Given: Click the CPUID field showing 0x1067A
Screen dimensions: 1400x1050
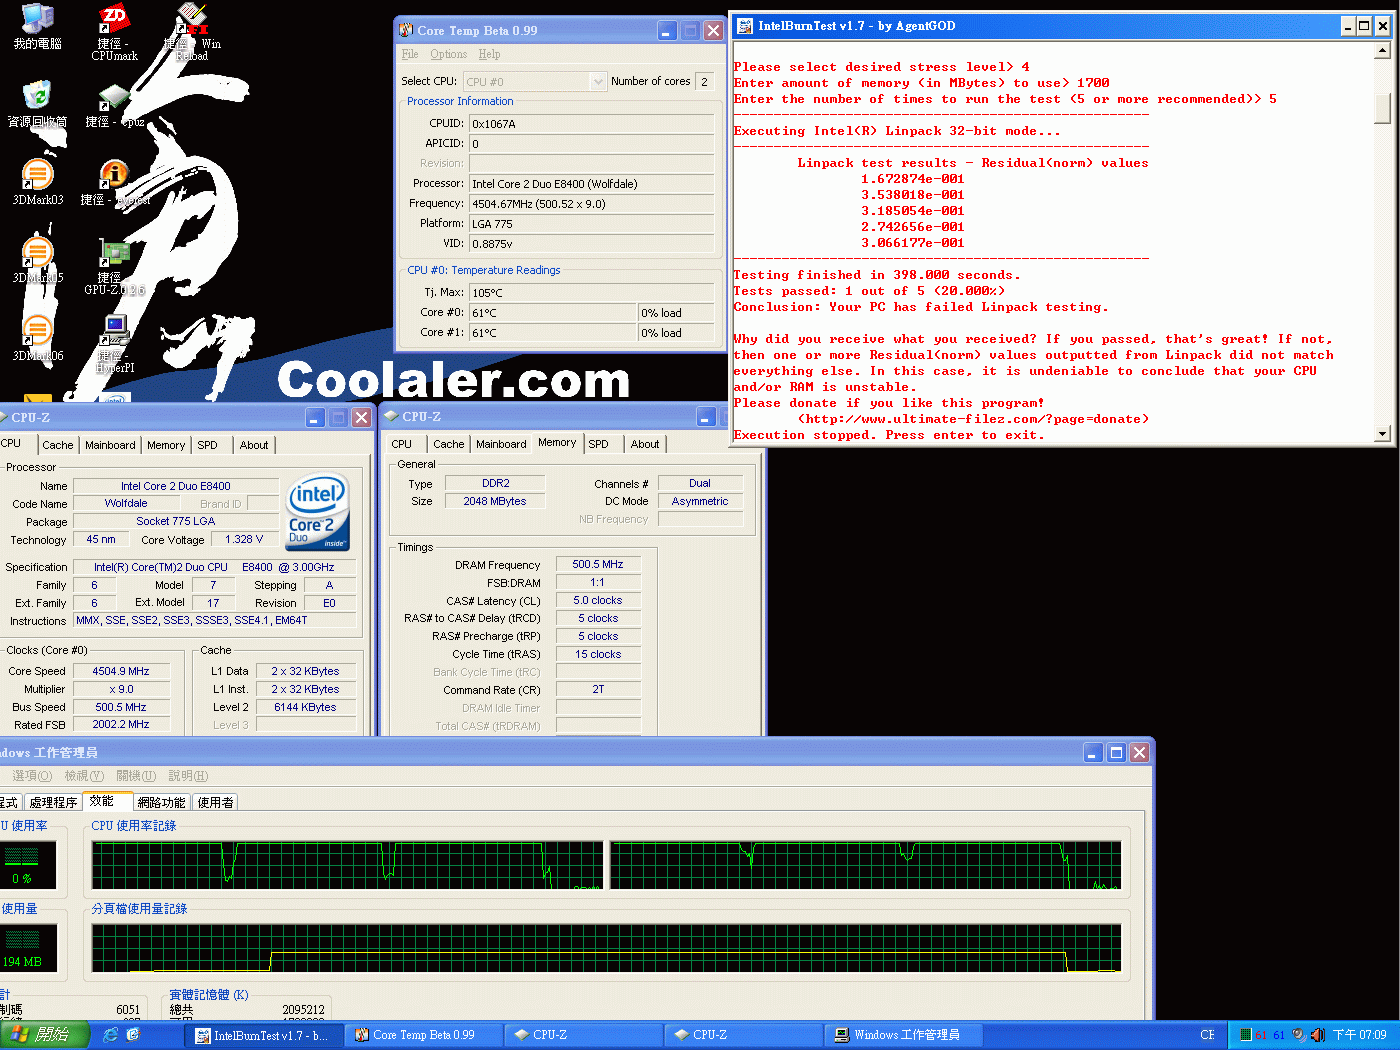Looking at the screenshot, I should [592, 124].
